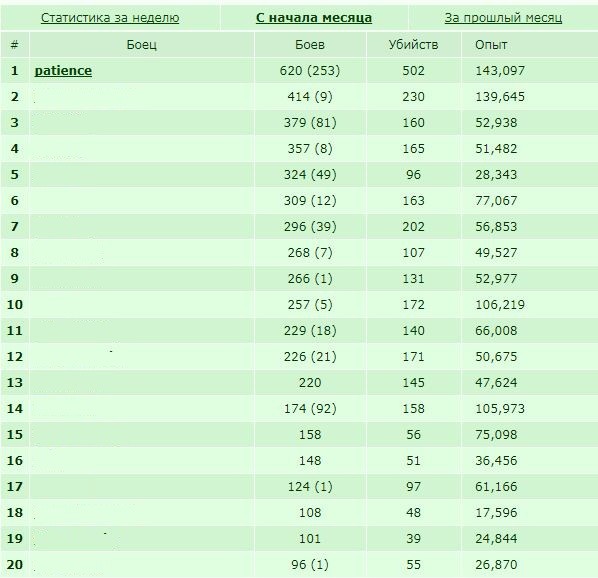
Task: Open the patience player profile link
Action: 63,71
